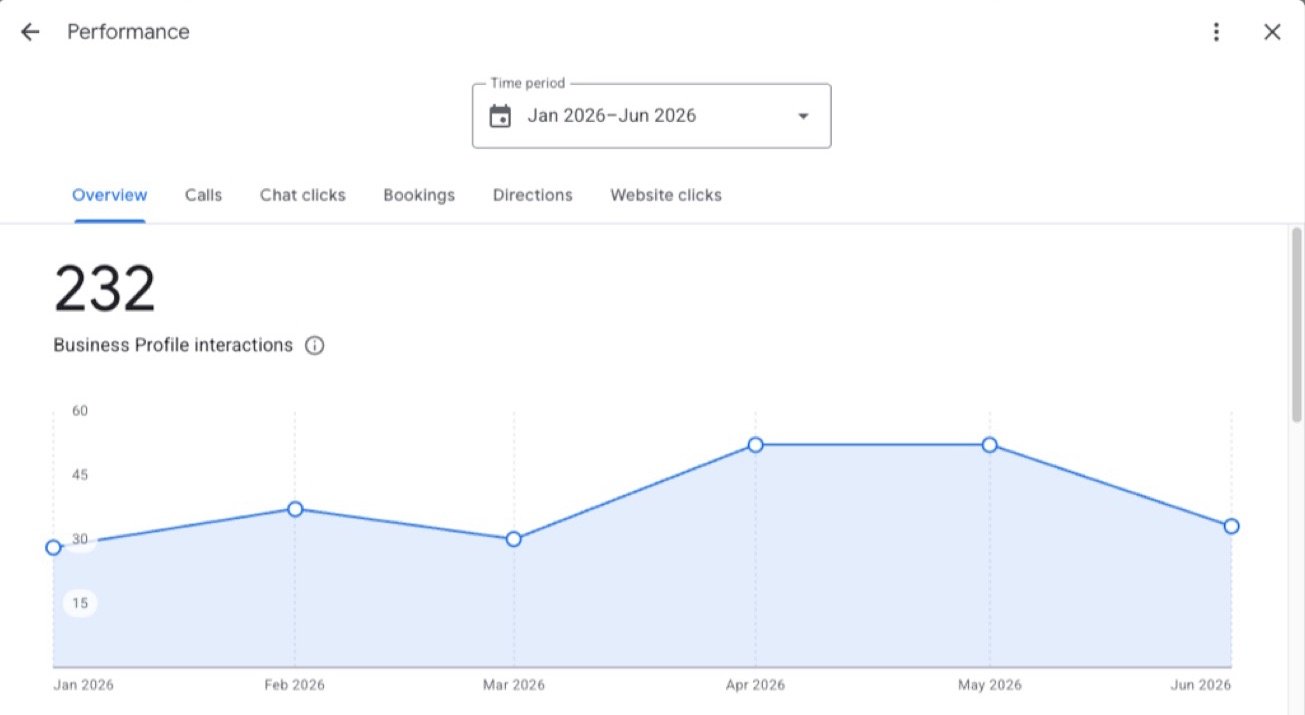Open the Chat clicks tab

click(x=303, y=195)
